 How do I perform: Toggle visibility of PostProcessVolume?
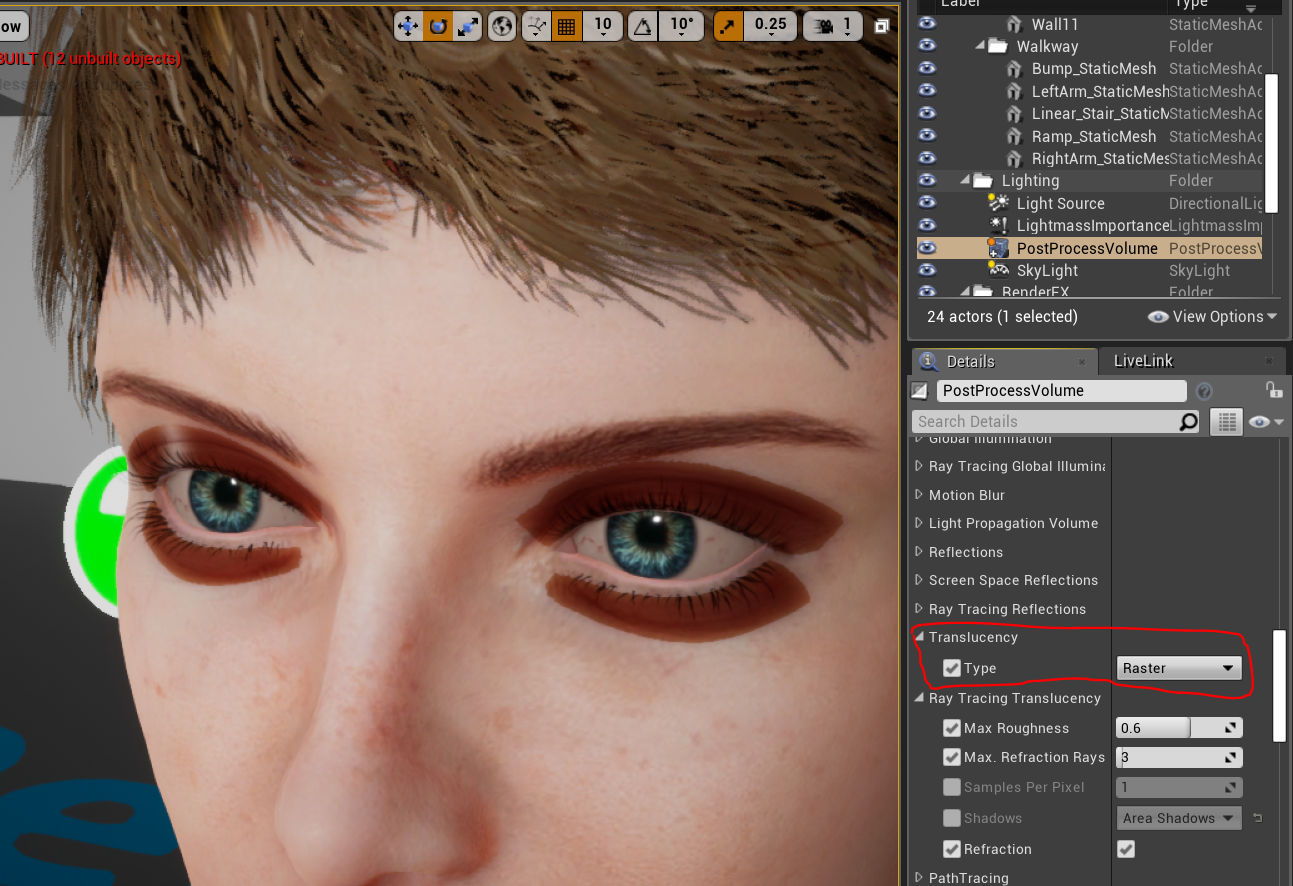[927, 248]
